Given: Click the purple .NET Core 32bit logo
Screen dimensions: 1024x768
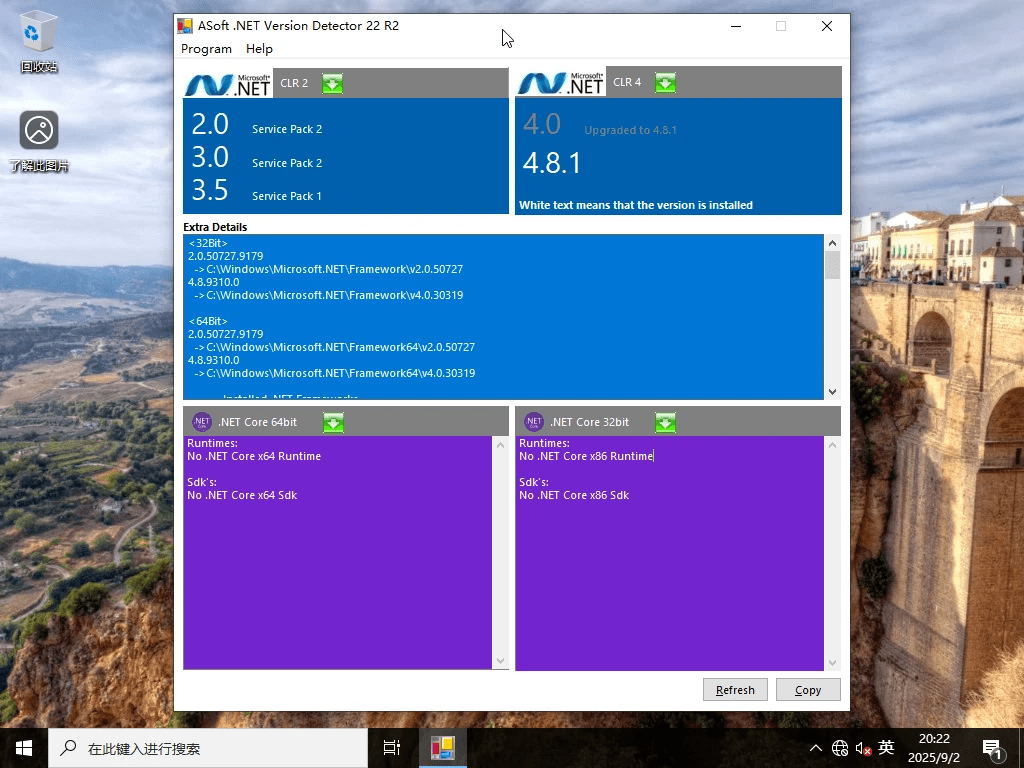Looking at the screenshot, I should (533, 422).
